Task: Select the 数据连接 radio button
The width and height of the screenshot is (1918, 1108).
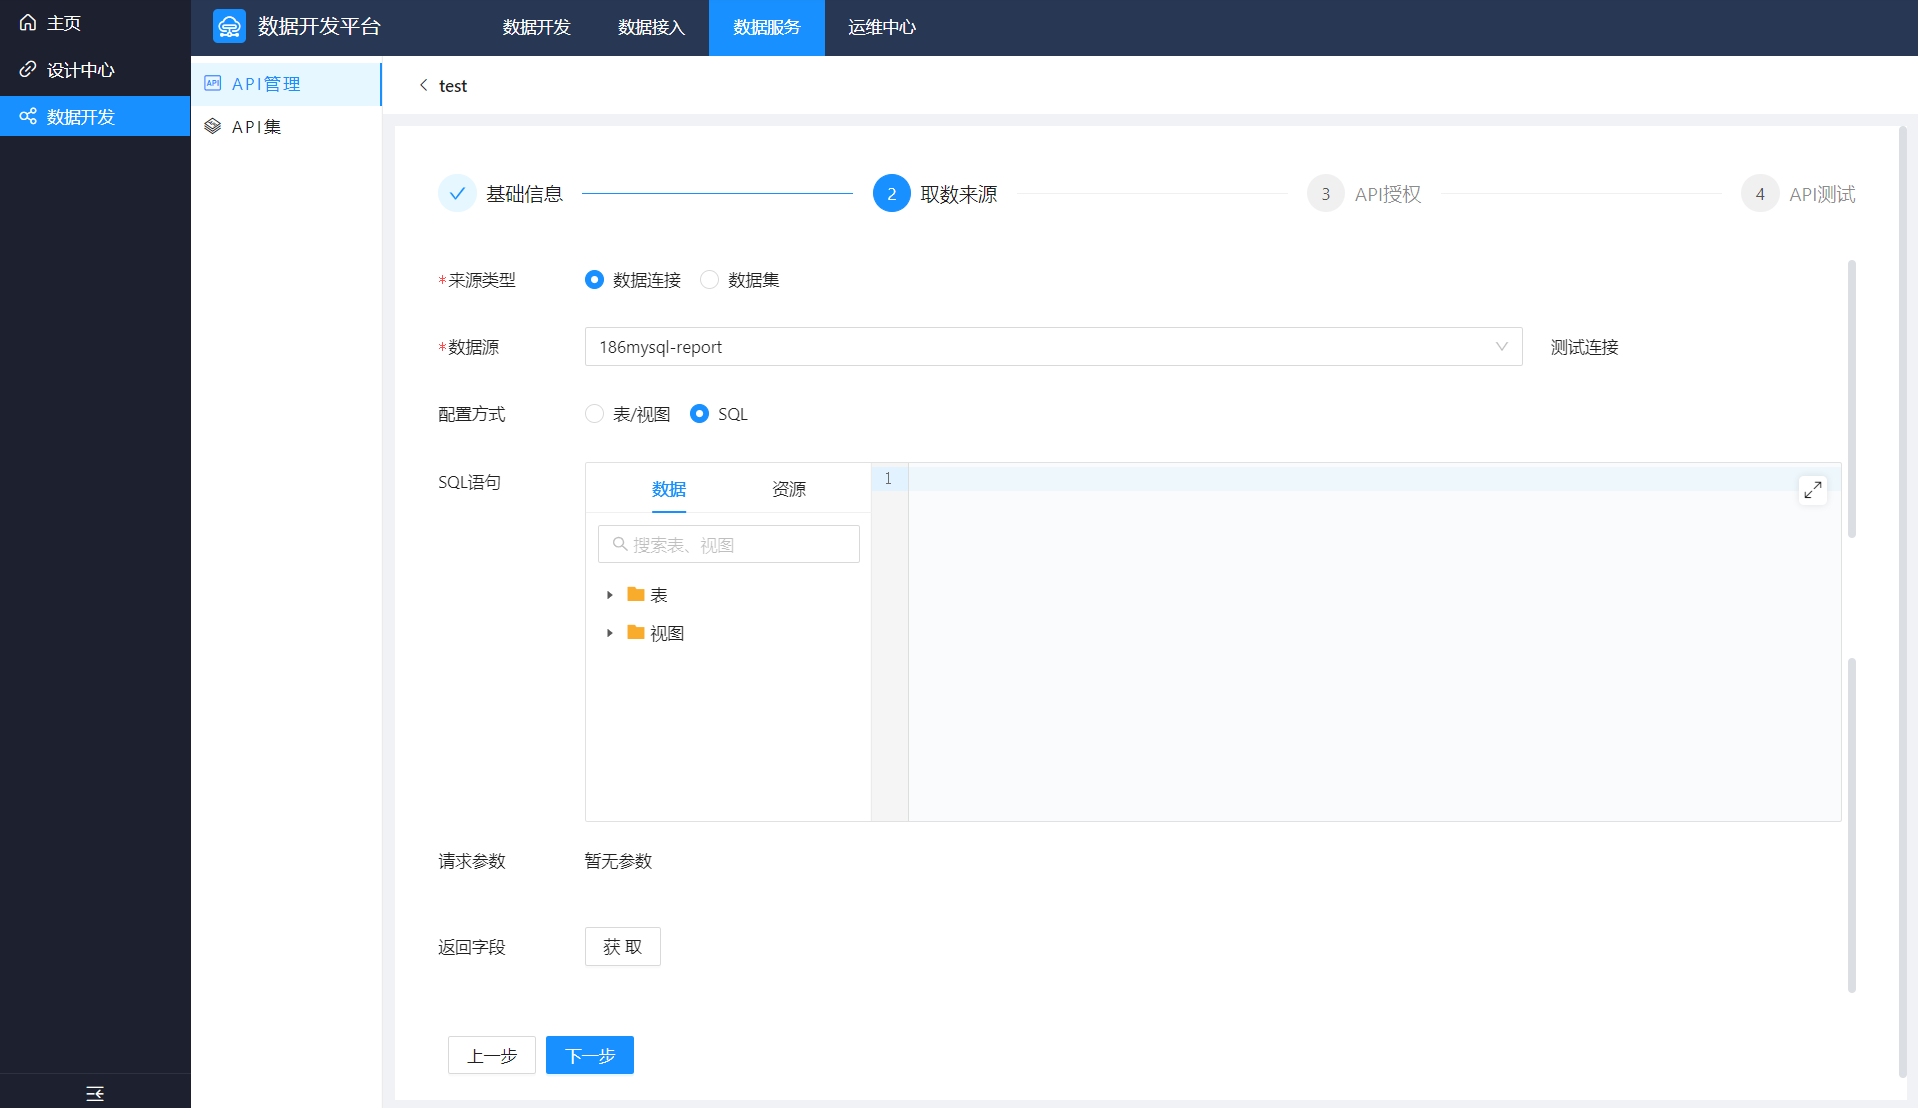Action: click(x=594, y=280)
